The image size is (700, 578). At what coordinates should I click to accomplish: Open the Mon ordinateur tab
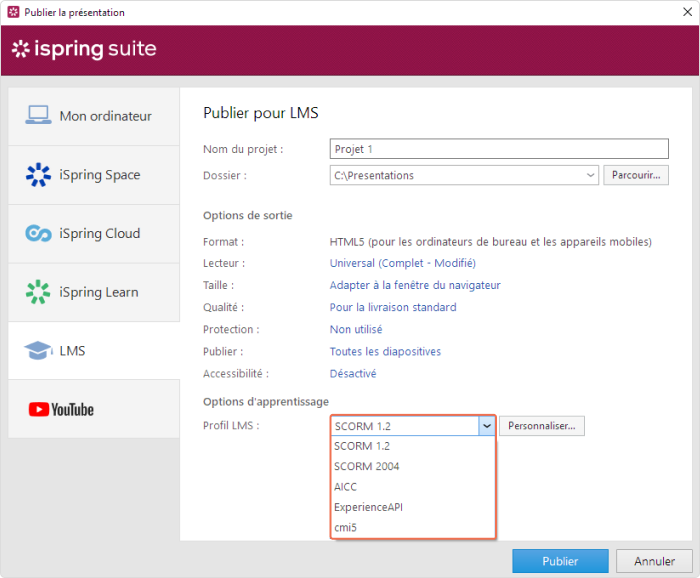pyautogui.click(x=94, y=116)
